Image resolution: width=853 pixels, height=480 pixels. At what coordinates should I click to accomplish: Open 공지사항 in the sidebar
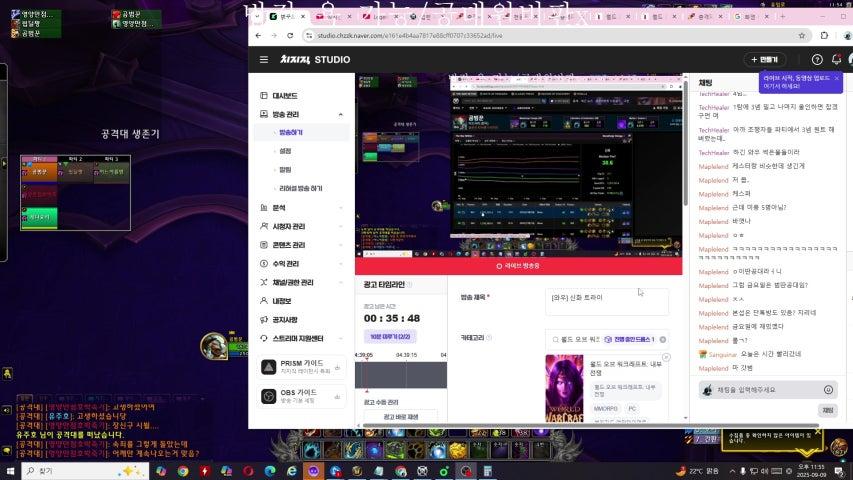(285, 319)
